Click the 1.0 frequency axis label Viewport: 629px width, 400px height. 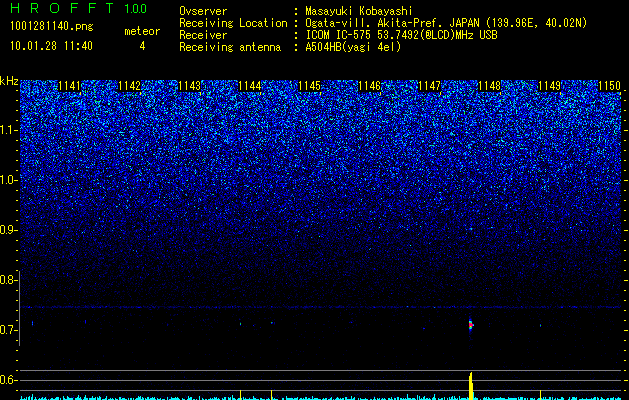pos(7,180)
